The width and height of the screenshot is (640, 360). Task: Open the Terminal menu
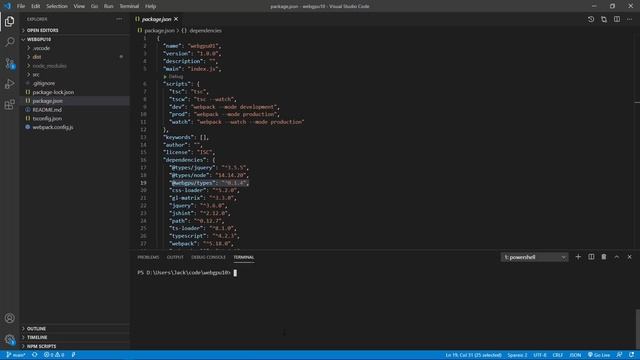pos(129,6)
